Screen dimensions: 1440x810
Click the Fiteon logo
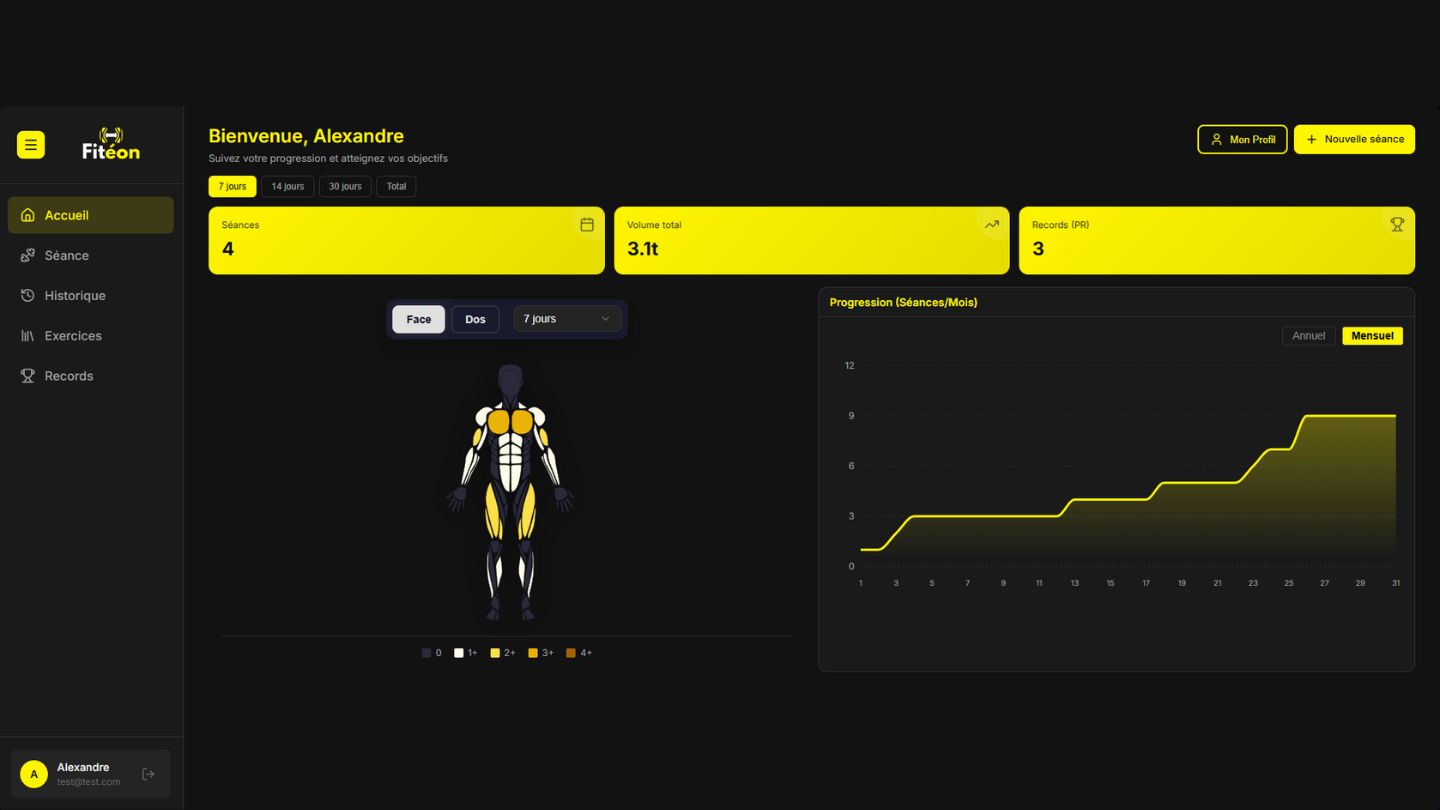pyautogui.click(x=111, y=144)
